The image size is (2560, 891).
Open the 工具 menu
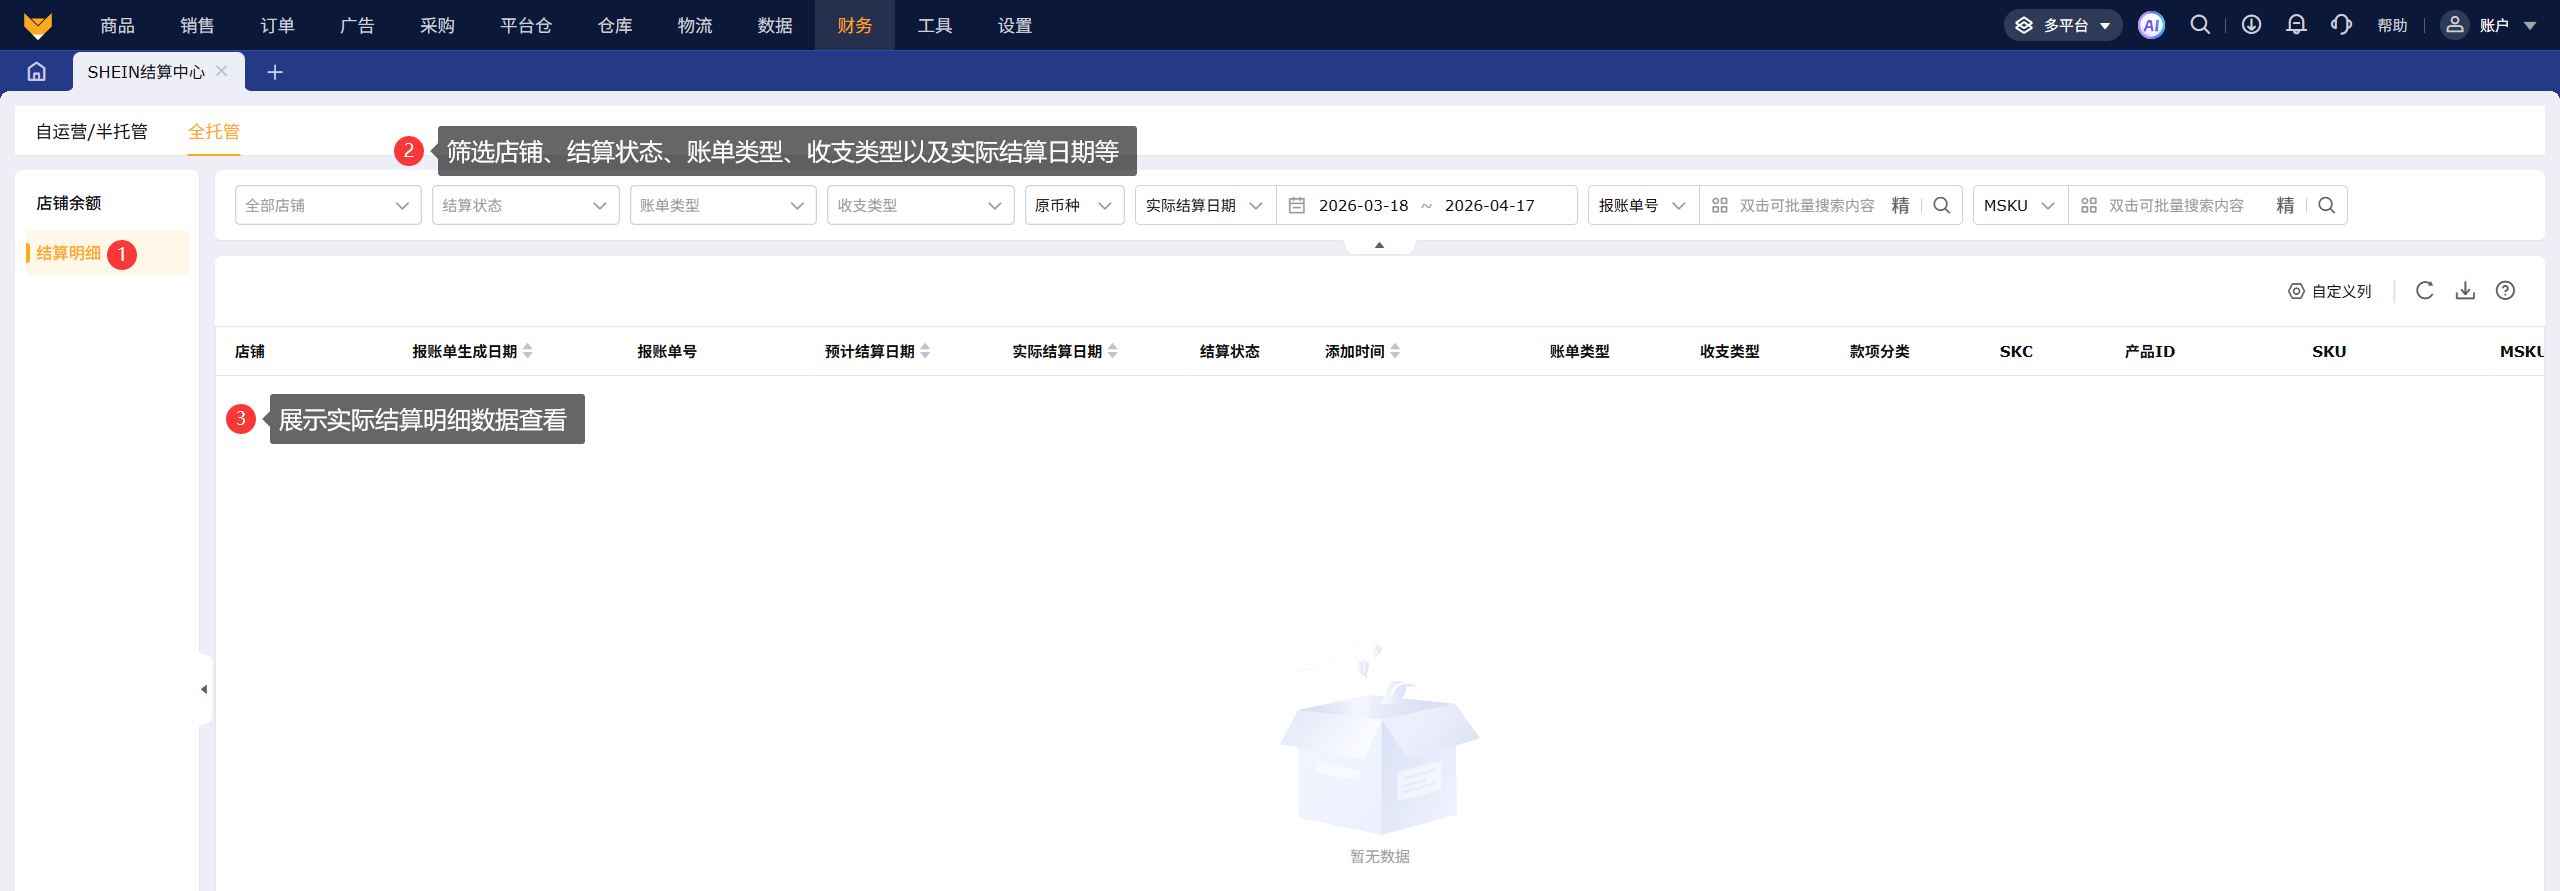click(x=935, y=25)
